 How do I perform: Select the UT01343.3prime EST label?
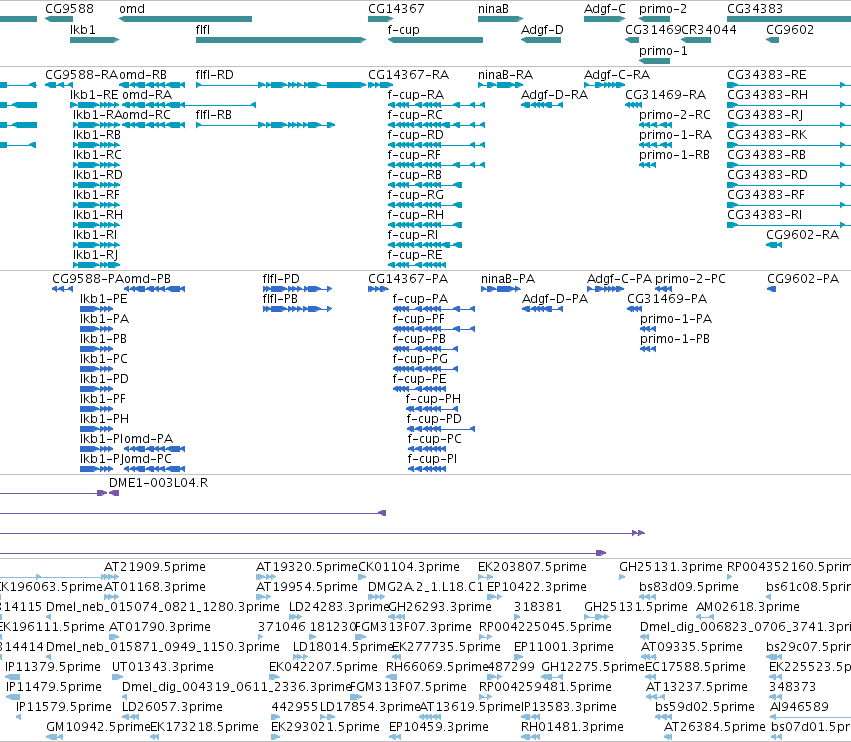click(163, 667)
